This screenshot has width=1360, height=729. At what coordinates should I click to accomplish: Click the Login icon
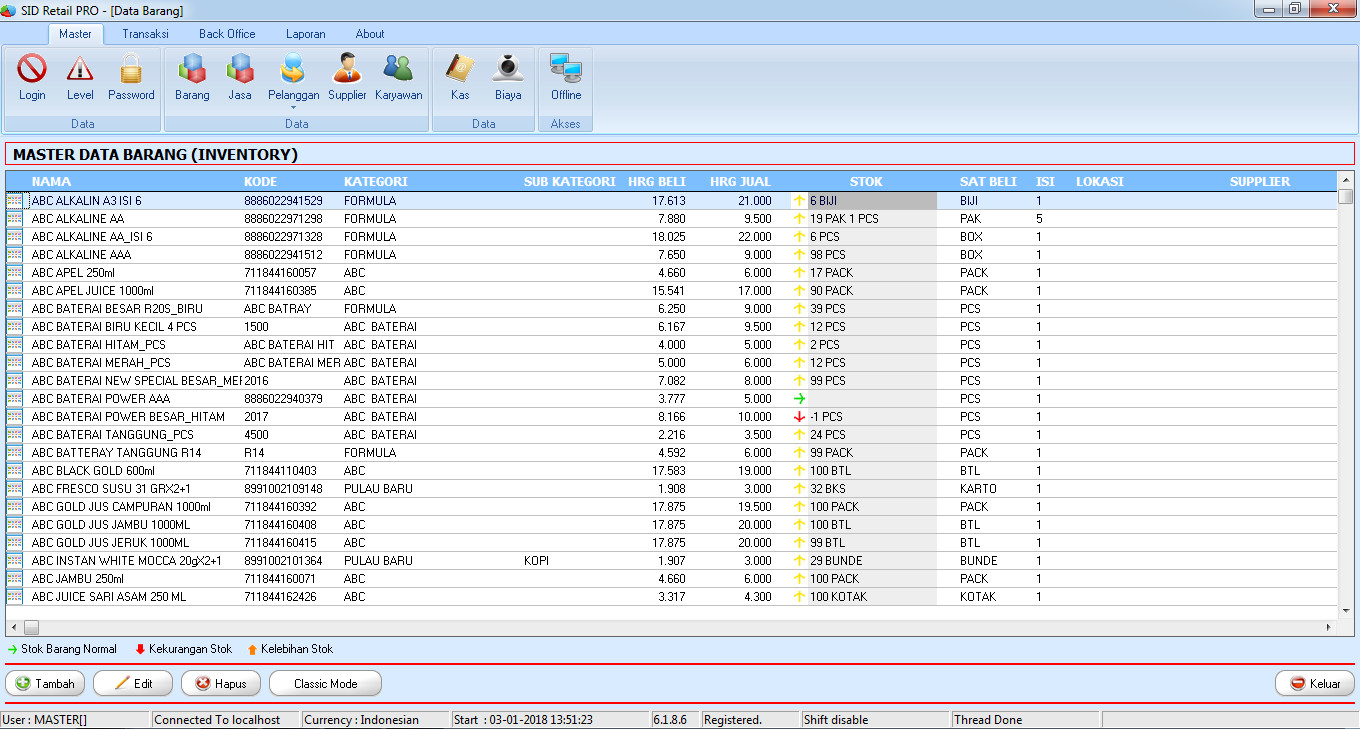pos(32,75)
